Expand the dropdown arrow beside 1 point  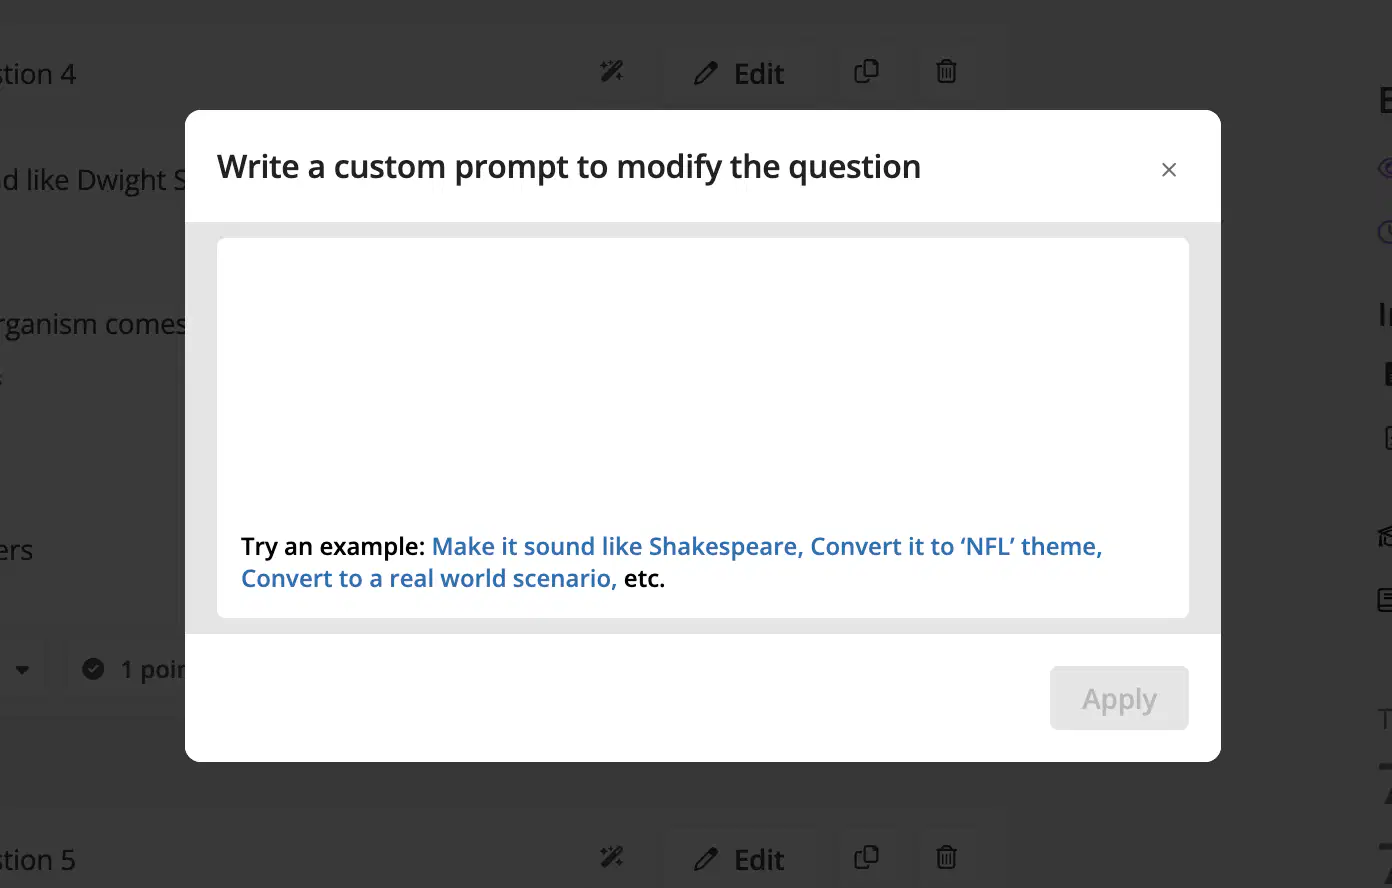pyautogui.click(x=22, y=670)
